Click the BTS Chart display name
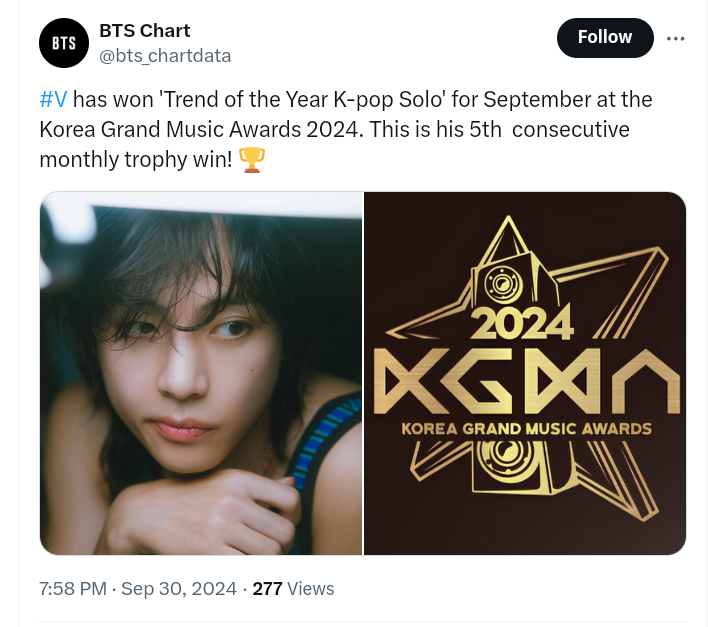Viewport: 708px width, 627px height. (x=145, y=31)
